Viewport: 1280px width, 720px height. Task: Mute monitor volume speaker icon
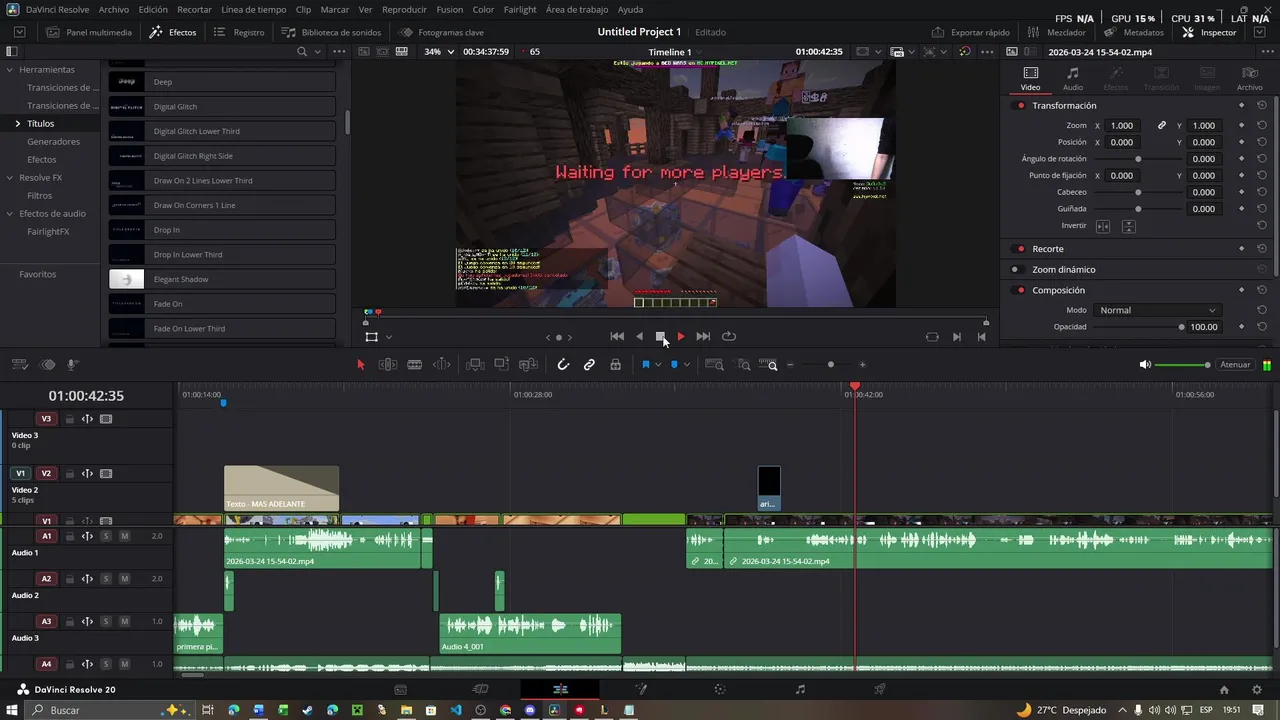pyautogui.click(x=1145, y=365)
